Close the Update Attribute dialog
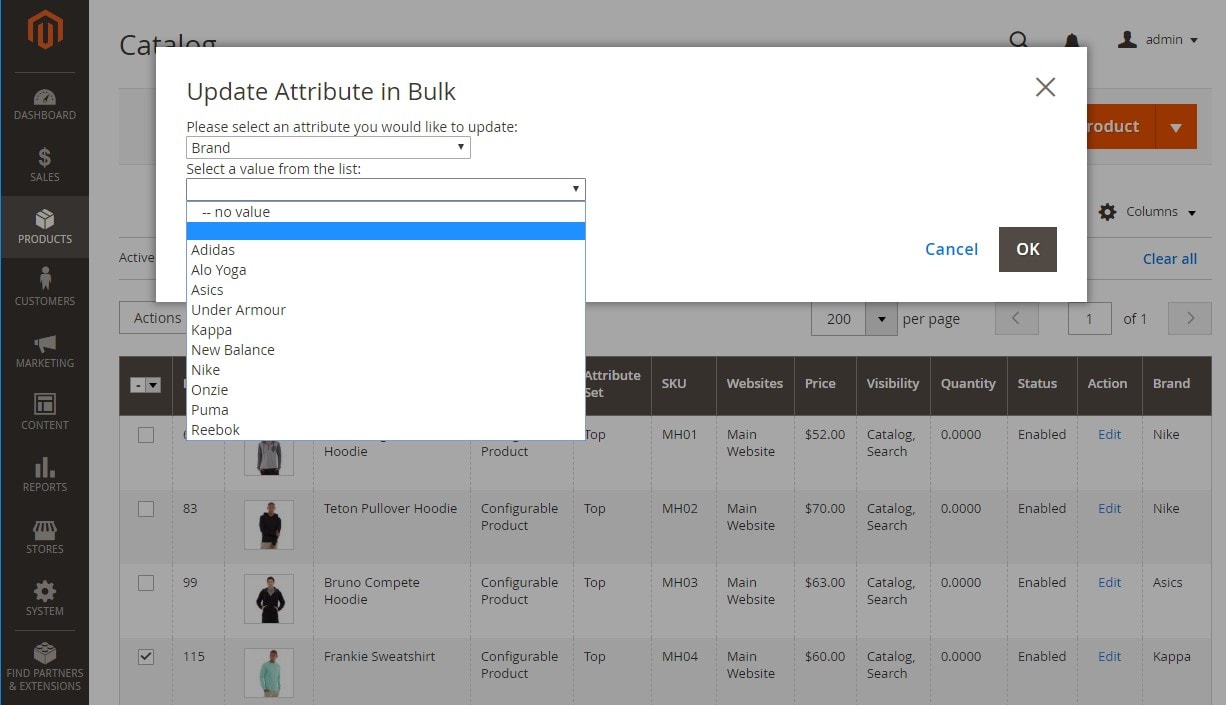This screenshot has width=1226, height=705. click(x=1045, y=87)
